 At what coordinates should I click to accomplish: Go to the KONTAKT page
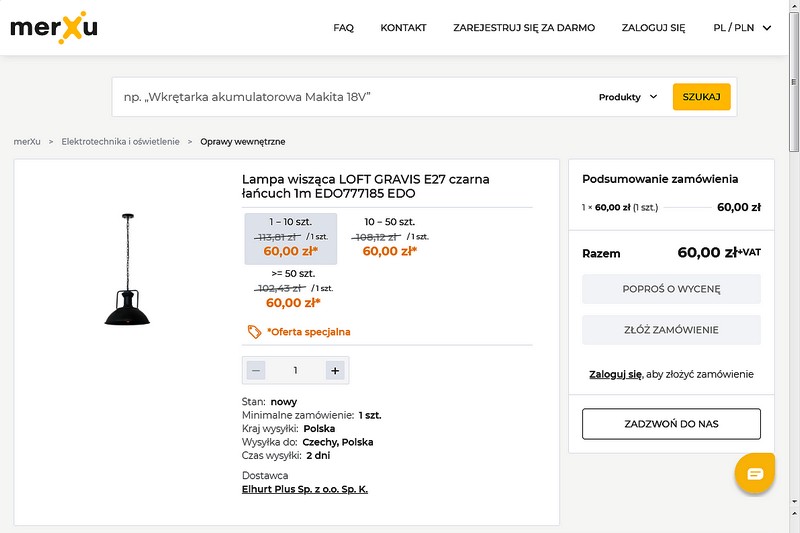point(403,28)
